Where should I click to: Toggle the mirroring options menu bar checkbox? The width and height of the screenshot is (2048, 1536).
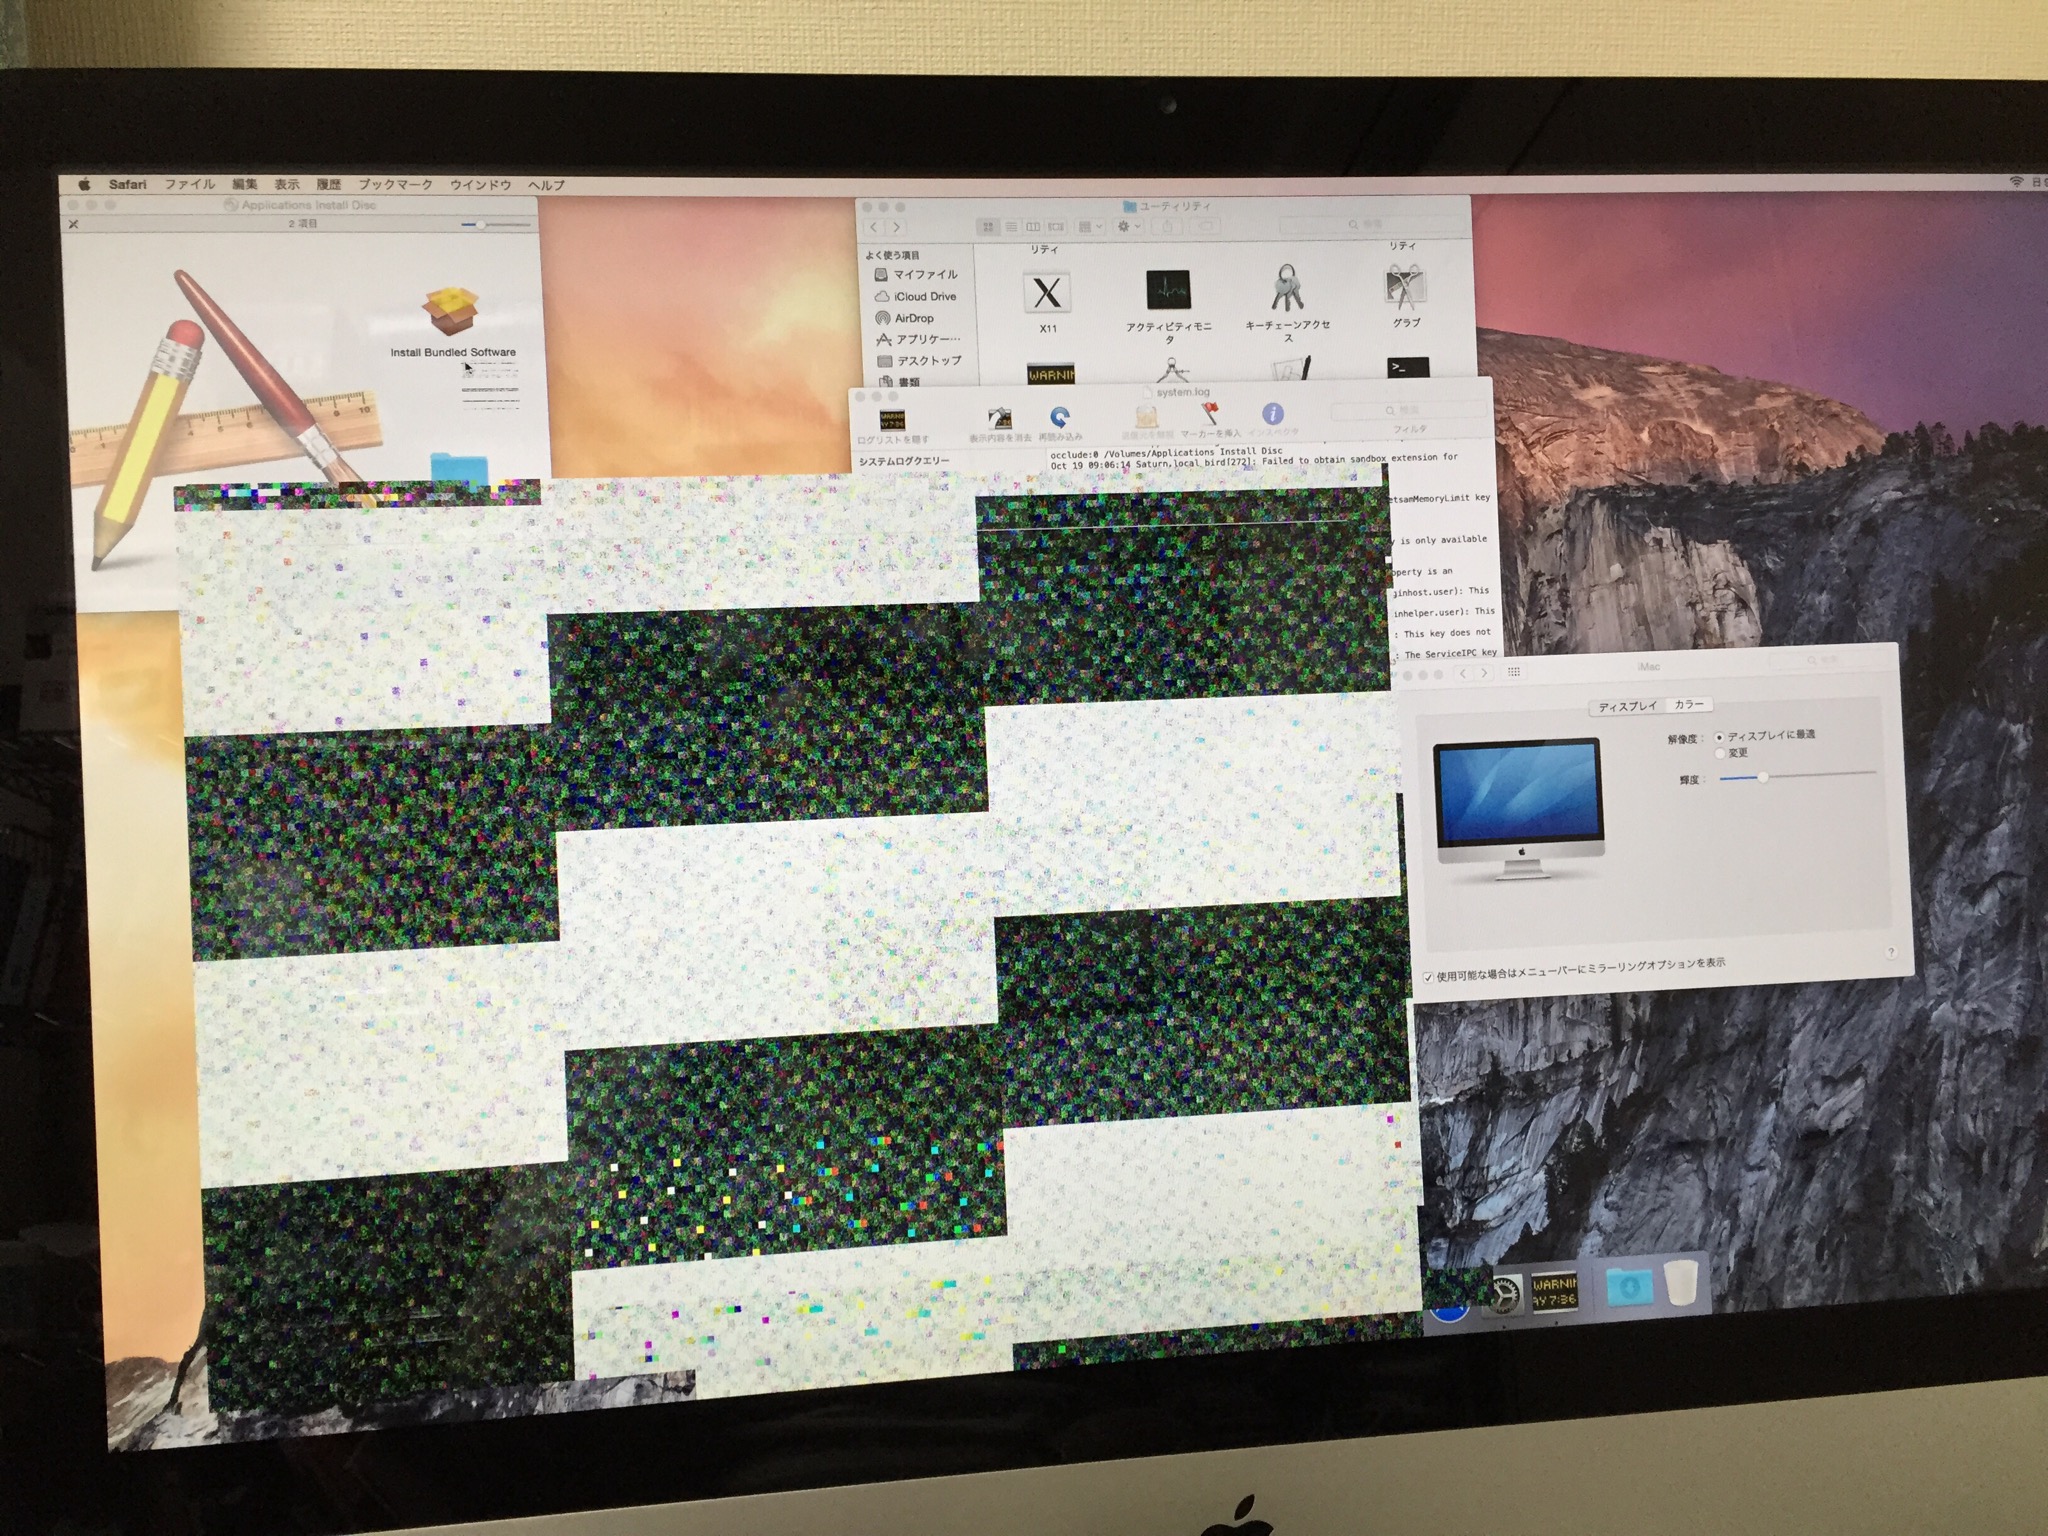click(1428, 977)
